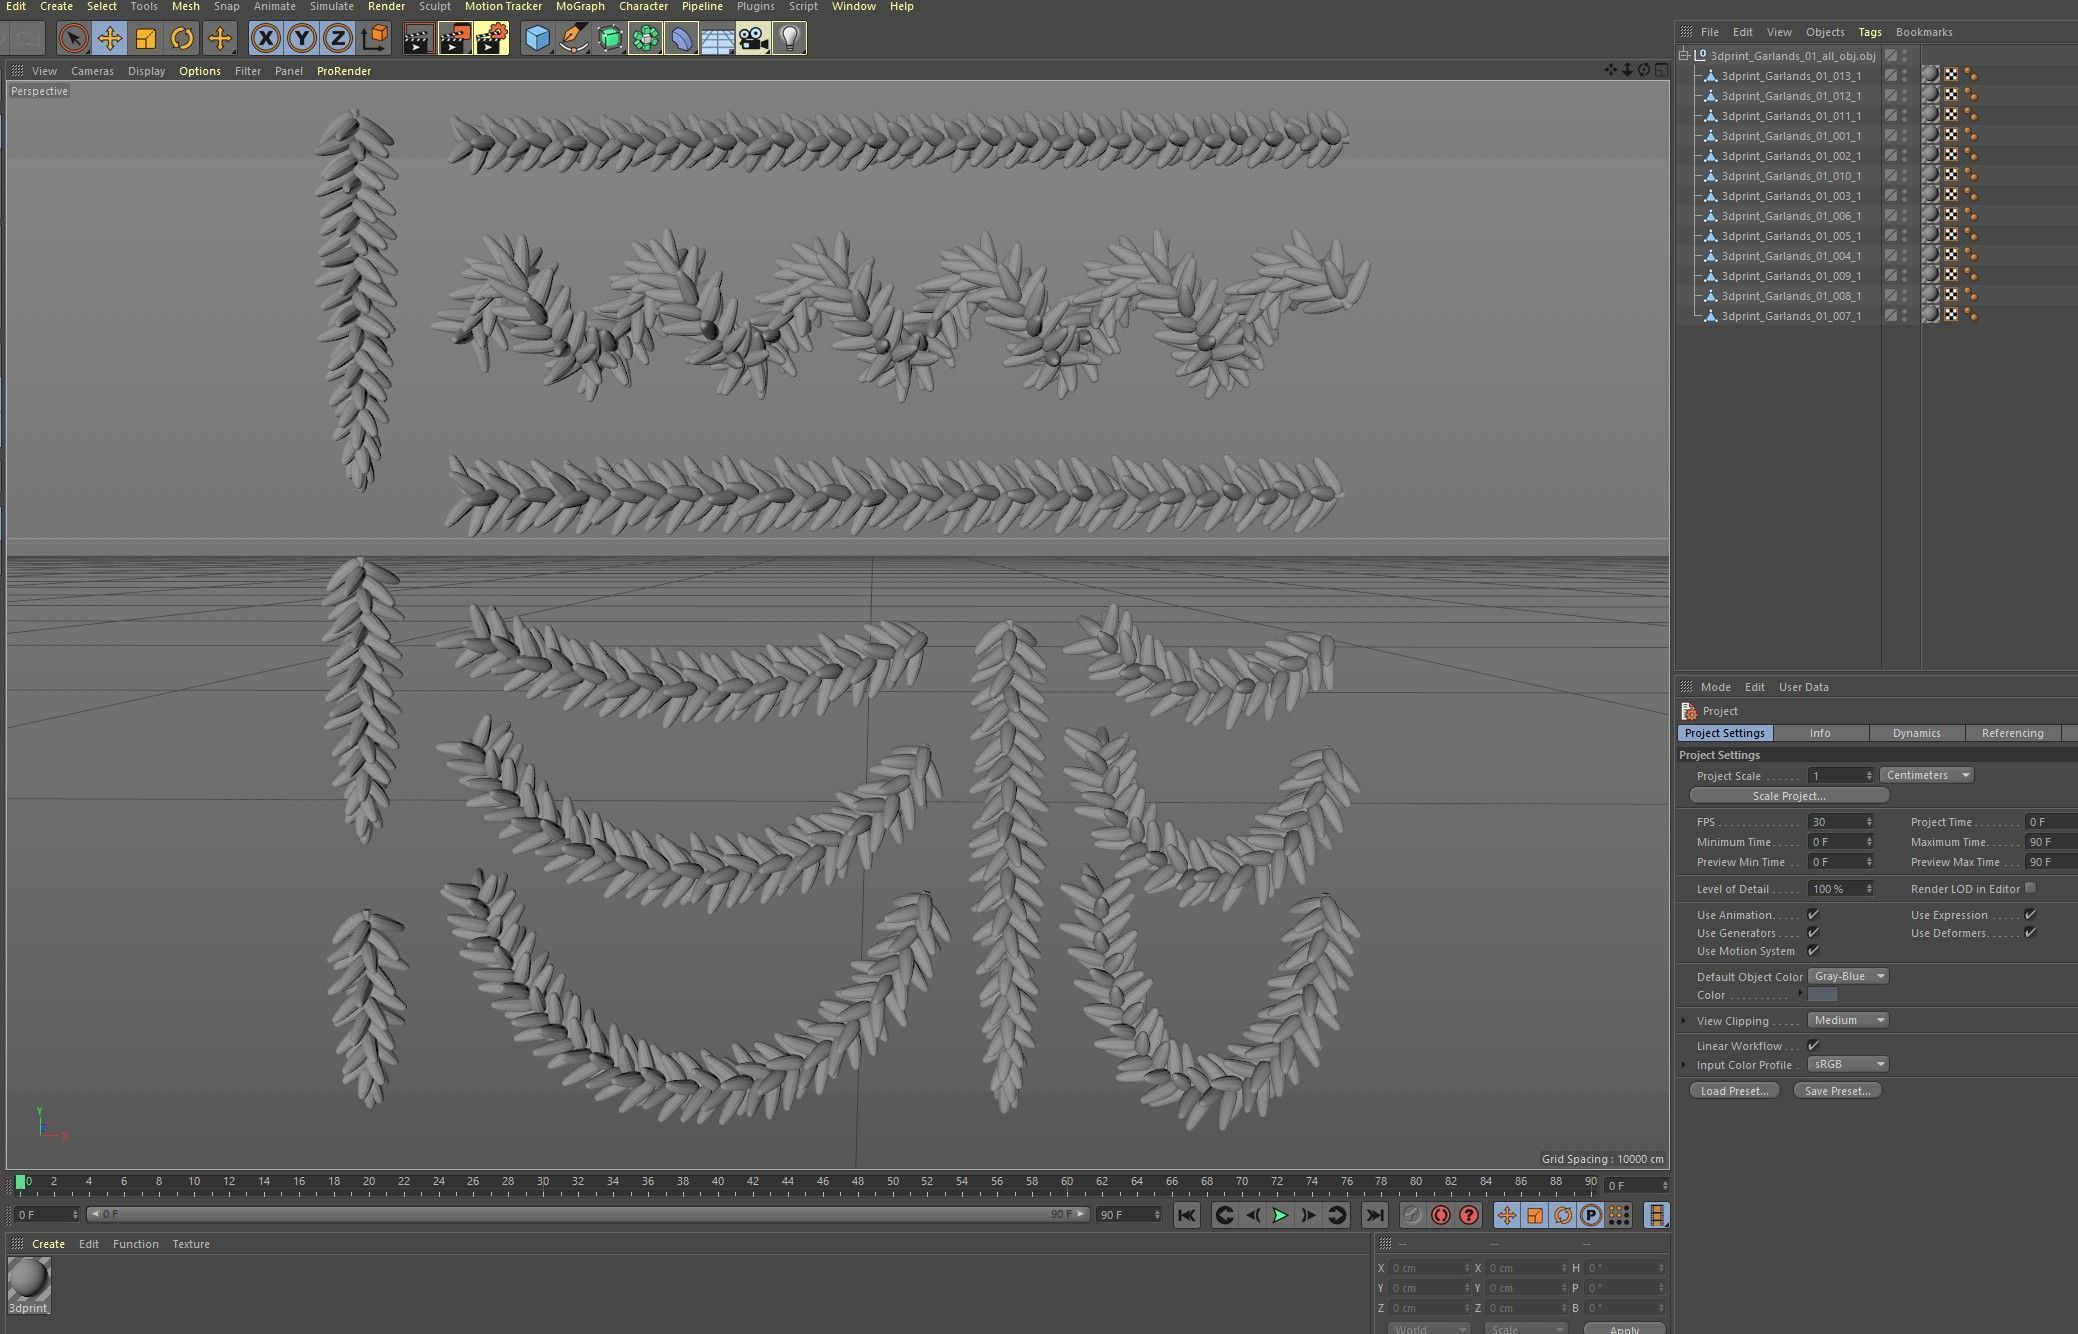Render the active view
The height and width of the screenshot is (1334, 2078).
point(418,39)
